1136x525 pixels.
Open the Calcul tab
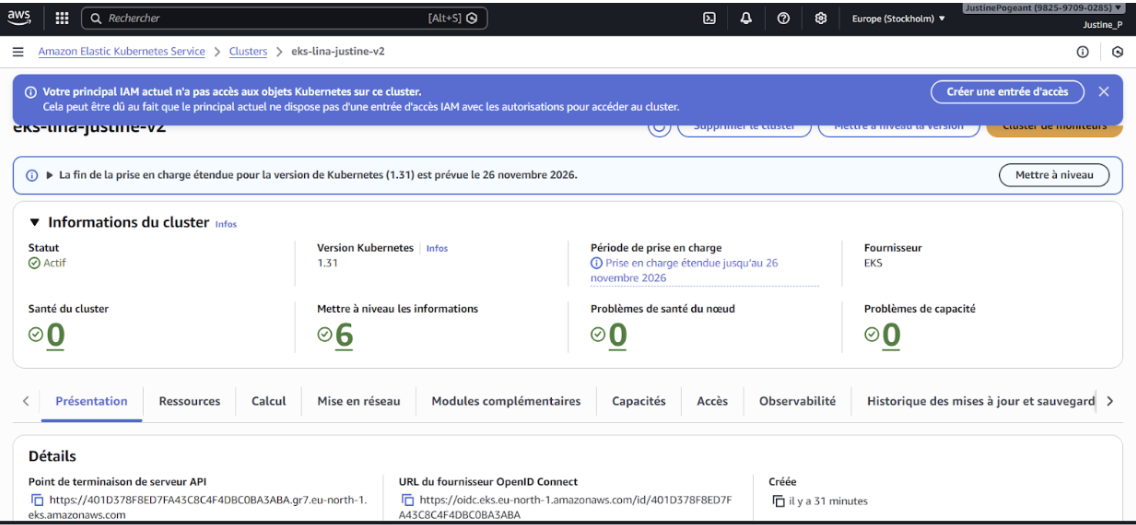pos(269,401)
